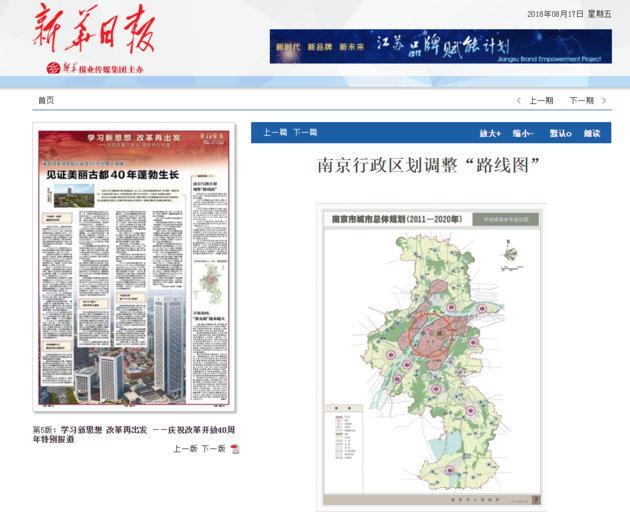630x512 pixels.
Task: Open the PDF download icon
Action: [235, 449]
